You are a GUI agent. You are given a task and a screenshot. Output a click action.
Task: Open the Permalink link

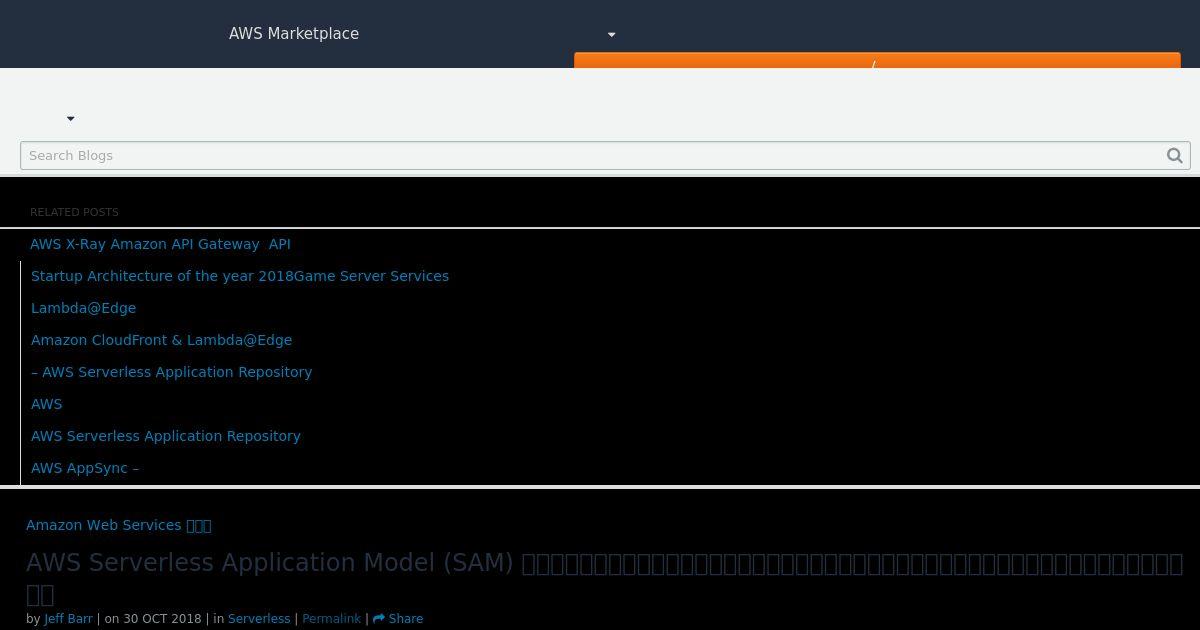click(331, 619)
